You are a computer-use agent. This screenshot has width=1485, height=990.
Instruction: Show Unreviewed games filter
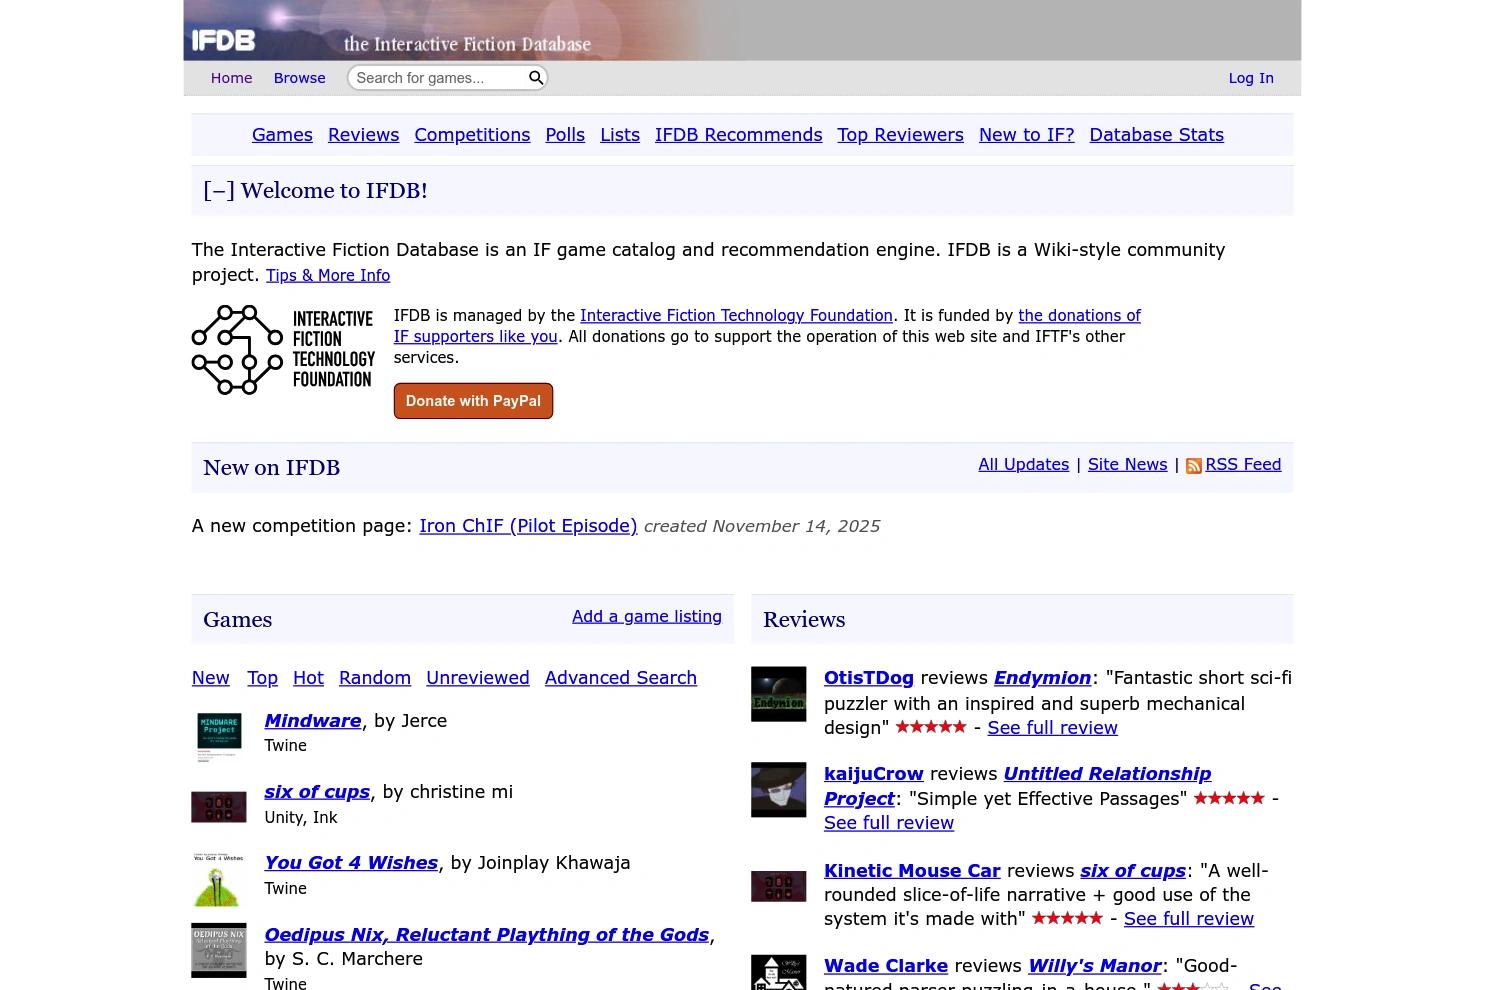click(x=478, y=678)
